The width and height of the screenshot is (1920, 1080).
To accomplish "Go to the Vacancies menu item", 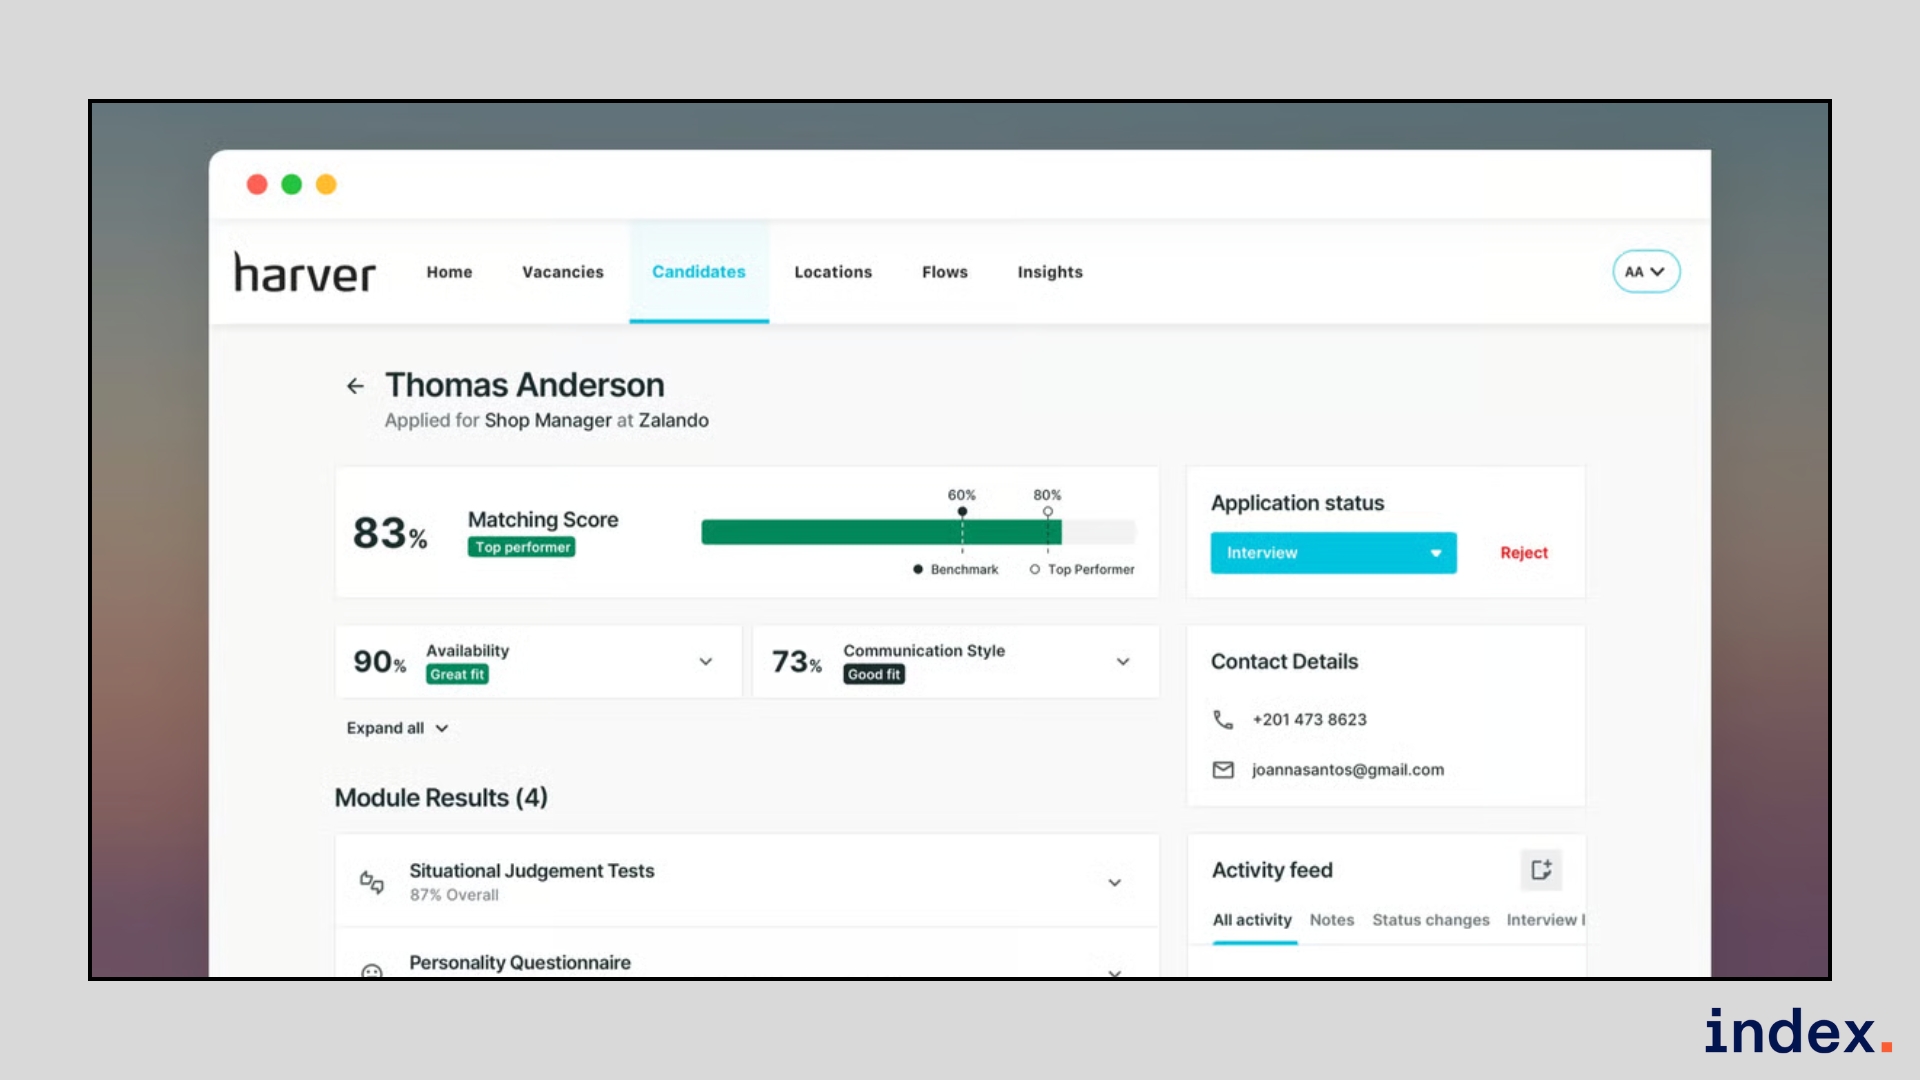I will (x=562, y=272).
